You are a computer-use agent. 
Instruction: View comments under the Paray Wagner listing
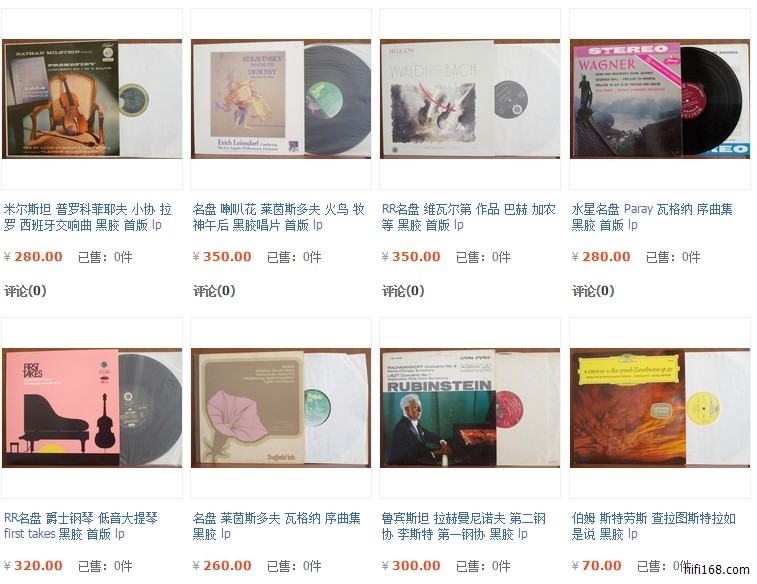593,291
